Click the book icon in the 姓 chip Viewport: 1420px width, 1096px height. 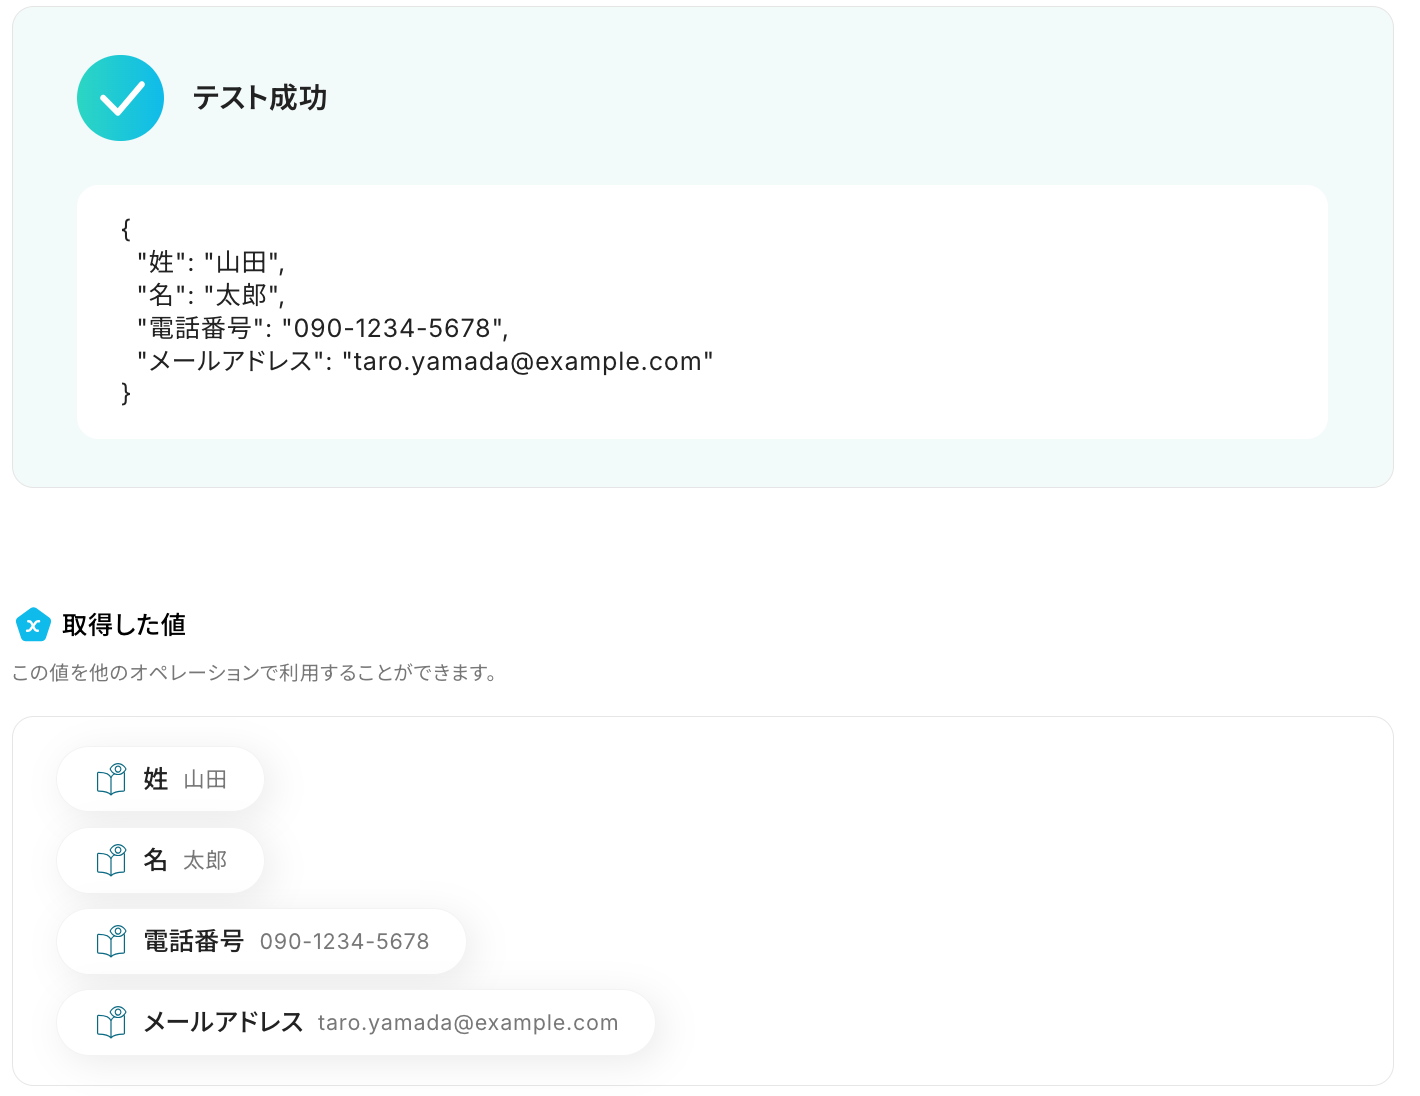click(x=111, y=779)
